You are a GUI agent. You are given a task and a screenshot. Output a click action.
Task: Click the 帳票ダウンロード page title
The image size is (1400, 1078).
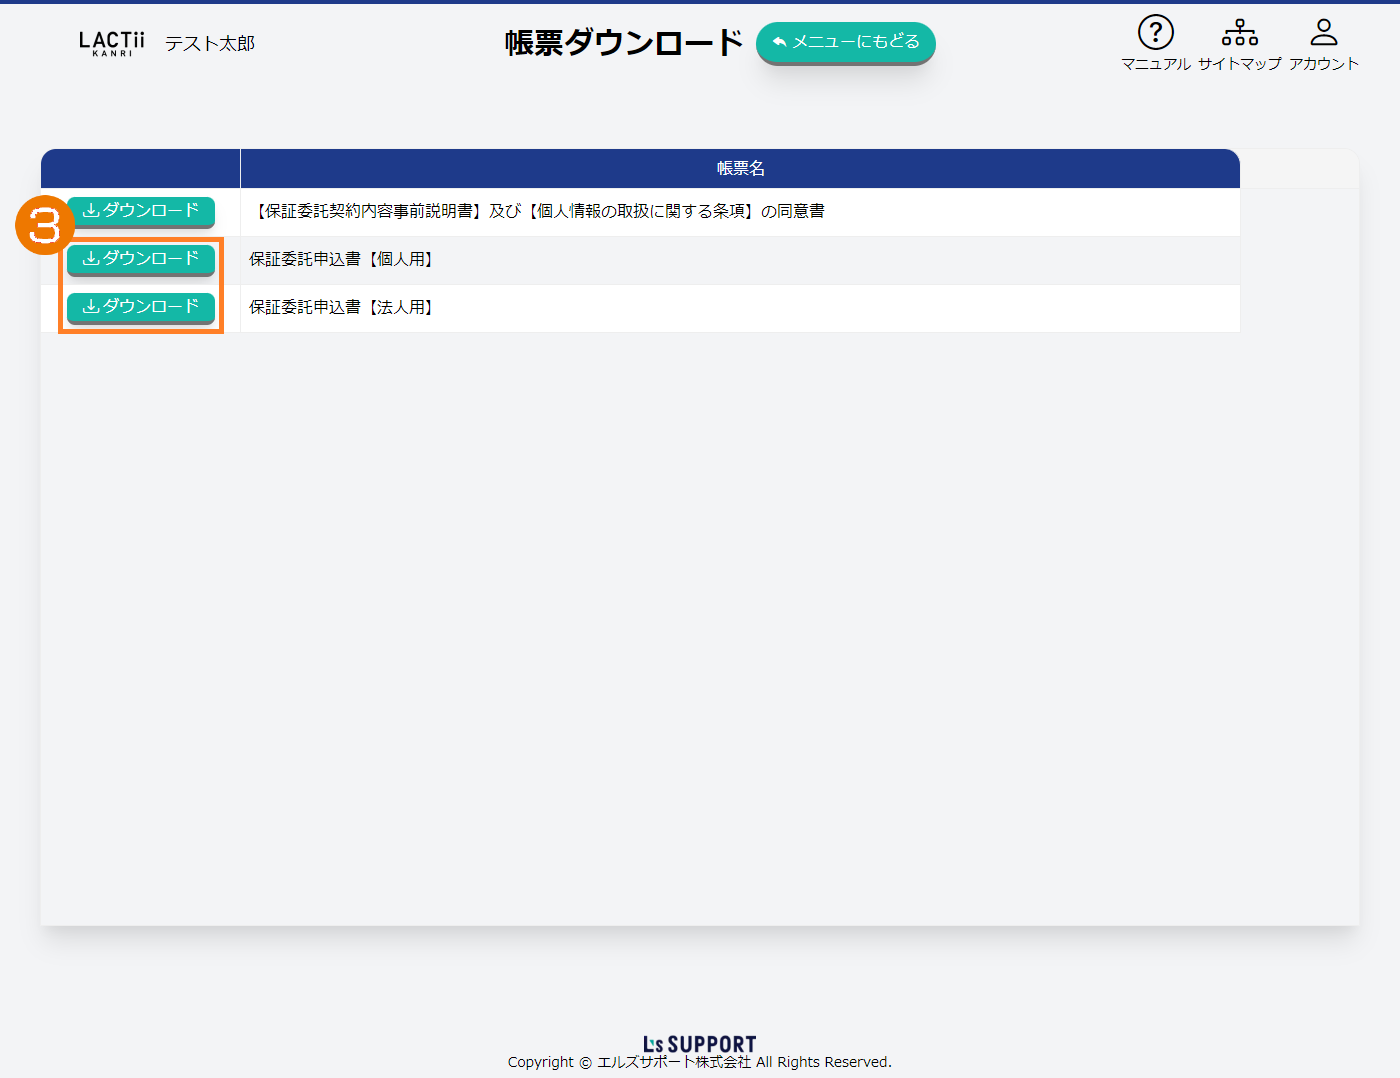tap(623, 43)
